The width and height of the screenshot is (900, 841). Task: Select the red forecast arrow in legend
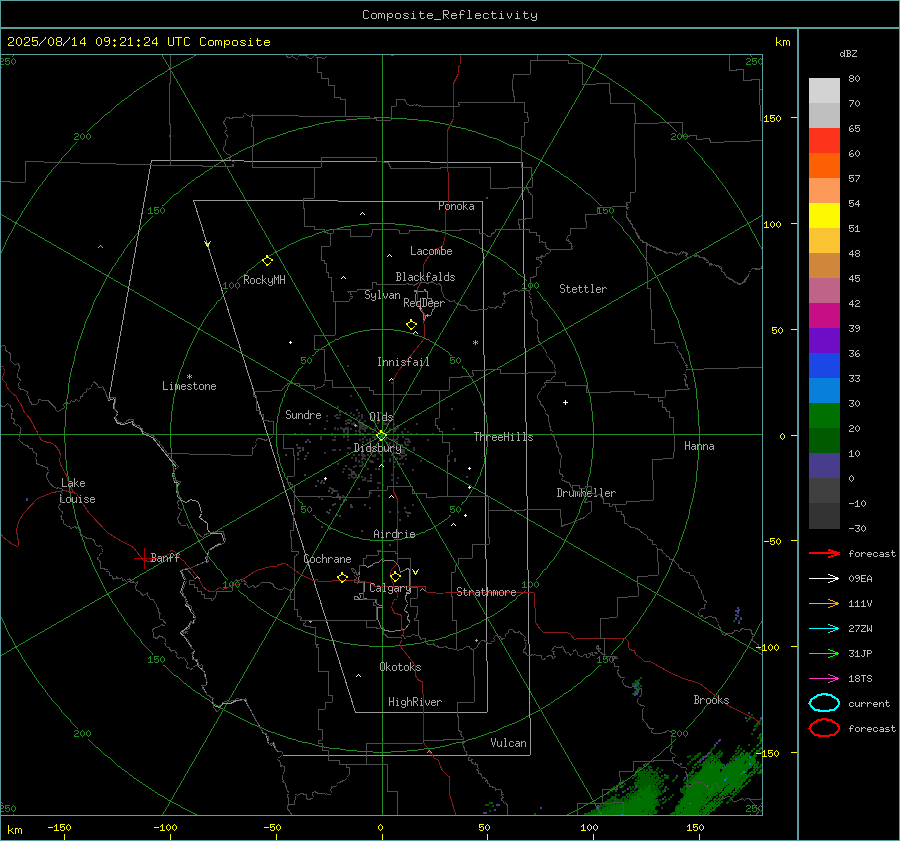(824, 553)
